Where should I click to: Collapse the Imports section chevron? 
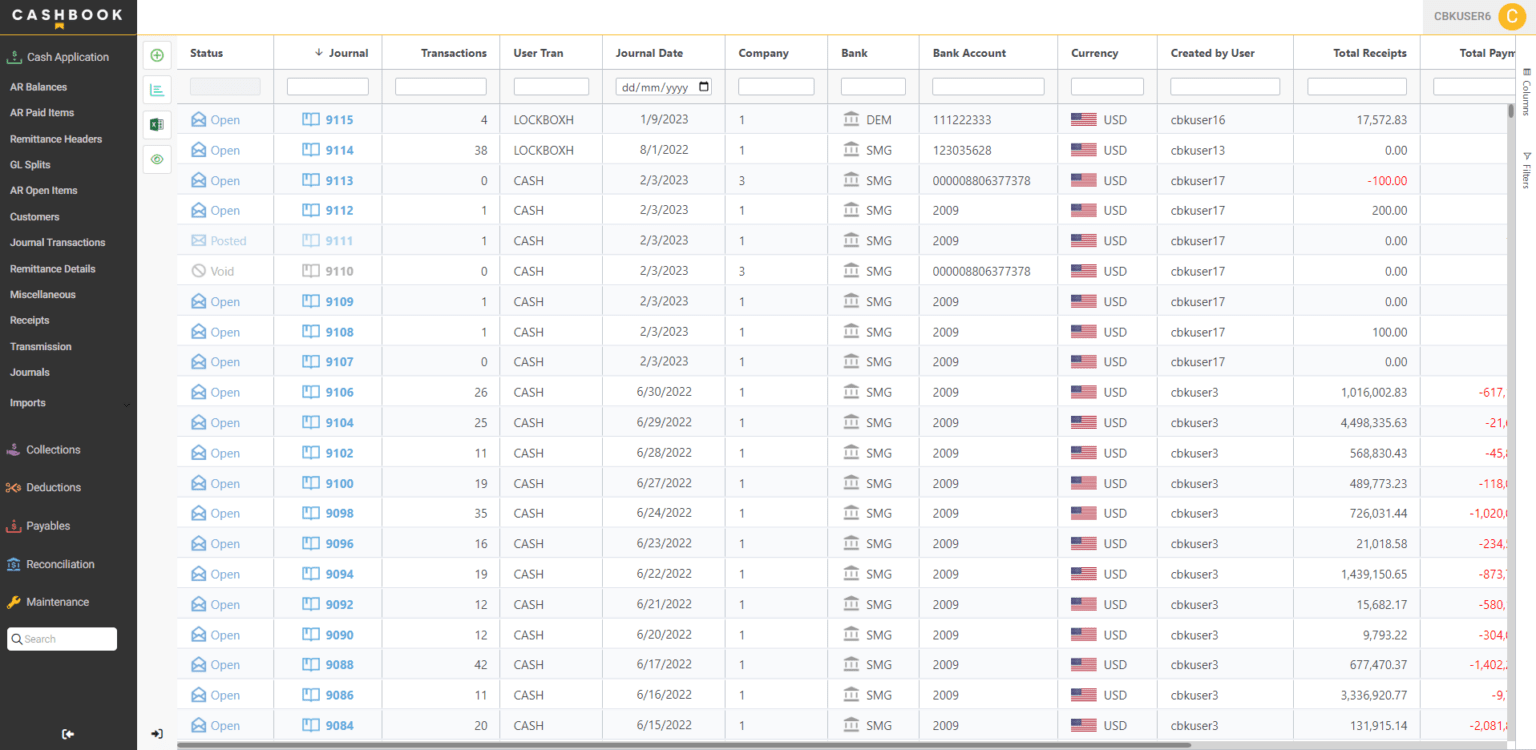(127, 403)
